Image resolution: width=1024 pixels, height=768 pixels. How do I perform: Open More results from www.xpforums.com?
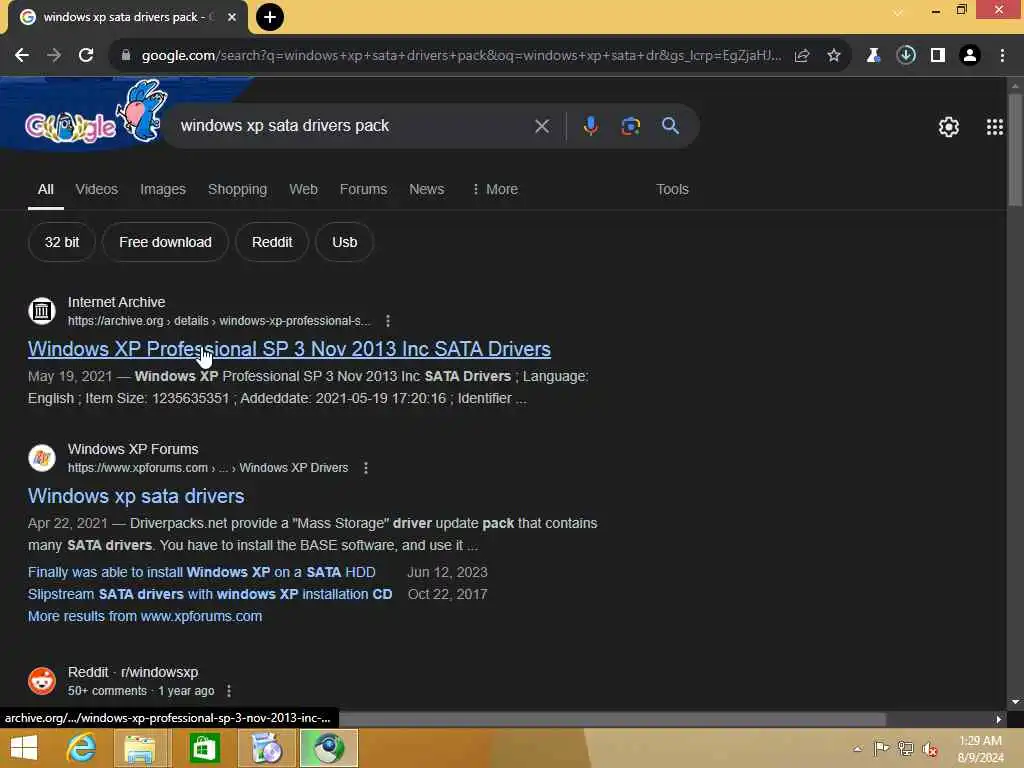pyautogui.click(x=145, y=616)
